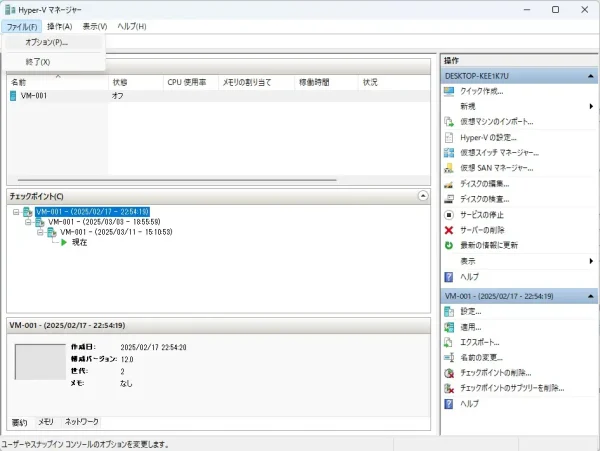The width and height of the screenshot is (600, 451).
Task: Click the Help icon in the DESKTOP-KEE1K7U section
Action: point(449,277)
